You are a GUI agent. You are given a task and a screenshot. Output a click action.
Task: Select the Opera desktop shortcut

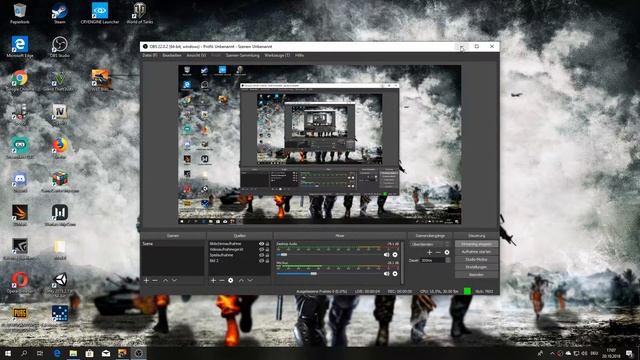coord(19,283)
